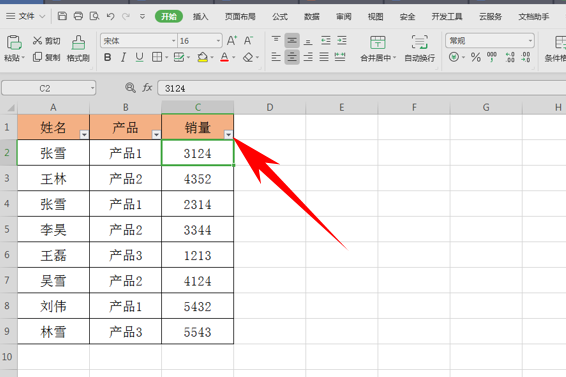This screenshot has width=566, height=377.
Task: Click the formula bar showing 3124
Action: click(x=362, y=88)
